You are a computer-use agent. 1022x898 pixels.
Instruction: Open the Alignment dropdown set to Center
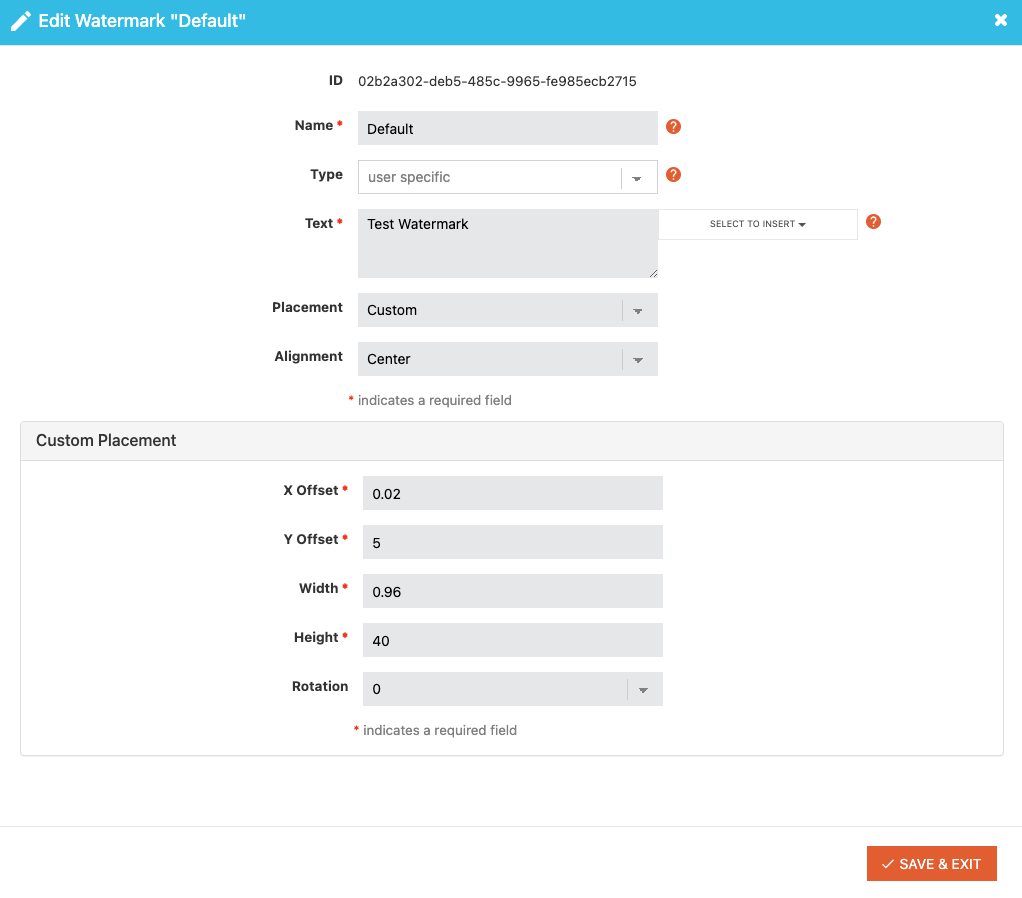click(x=508, y=359)
